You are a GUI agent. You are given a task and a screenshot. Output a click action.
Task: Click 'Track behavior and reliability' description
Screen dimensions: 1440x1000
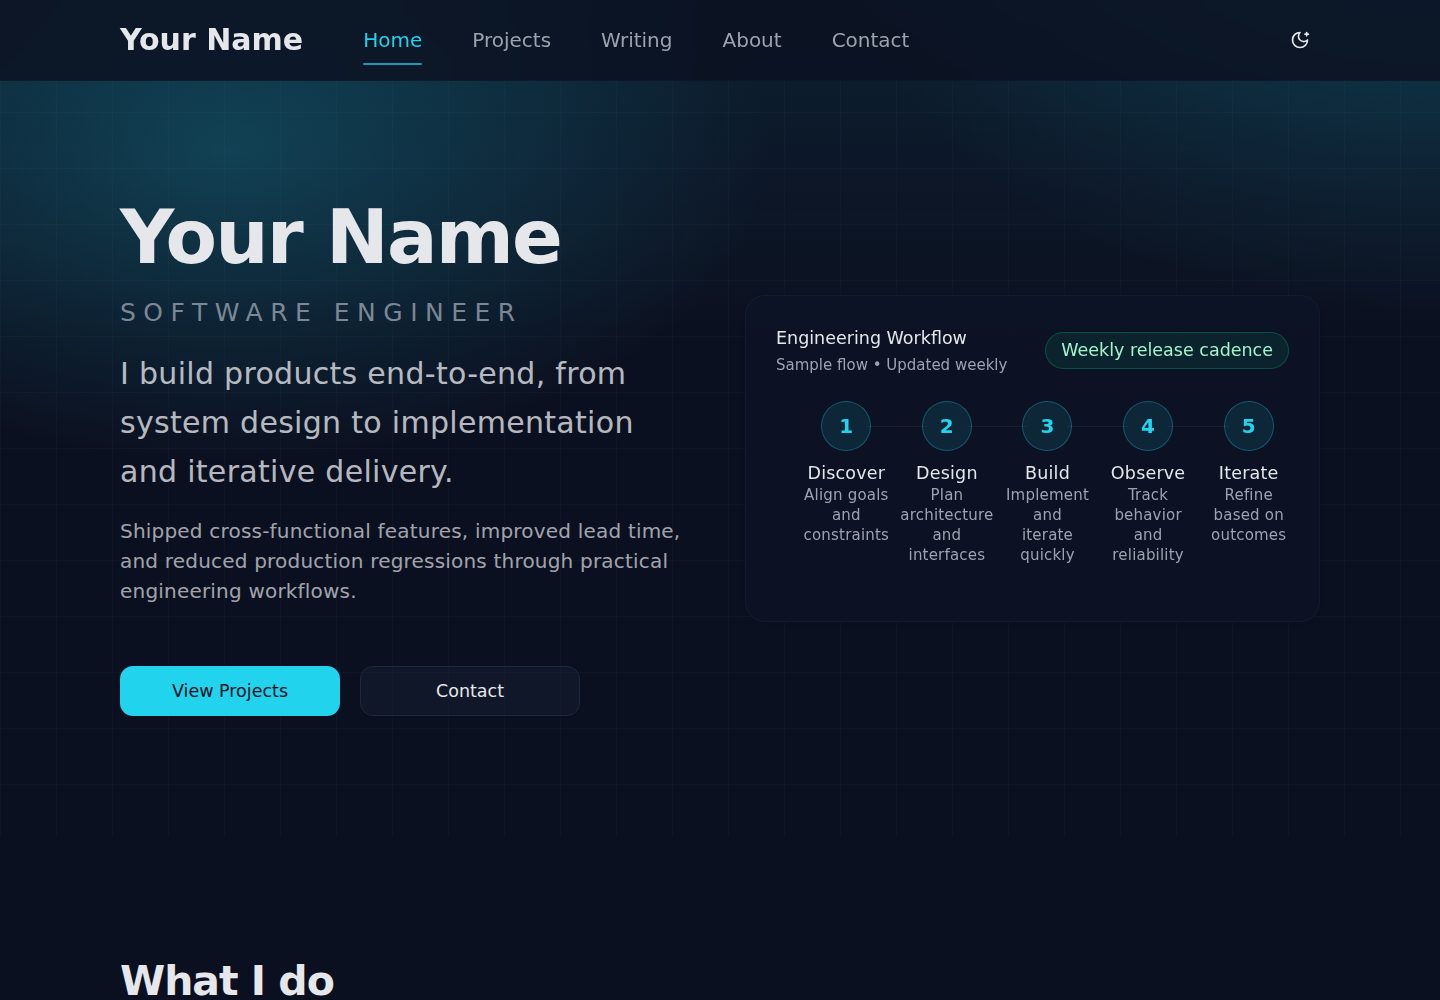(x=1148, y=525)
